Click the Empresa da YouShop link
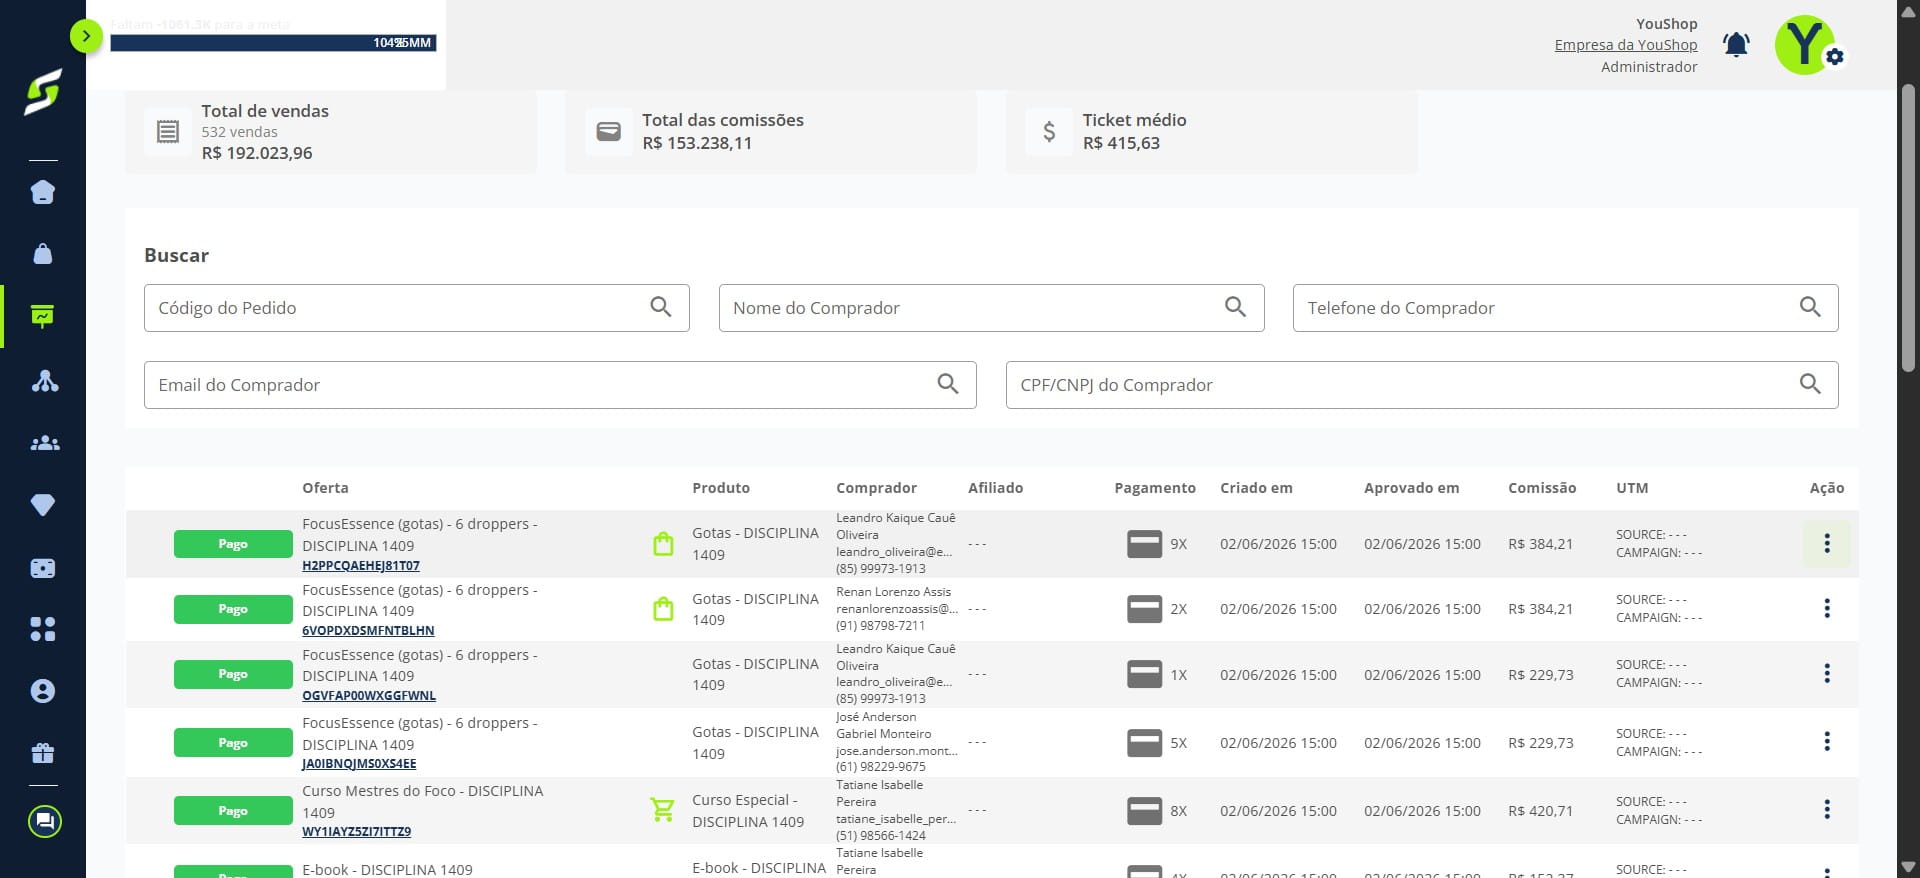The width and height of the screenshot is (1920, 878). [x=1625, y=45]
